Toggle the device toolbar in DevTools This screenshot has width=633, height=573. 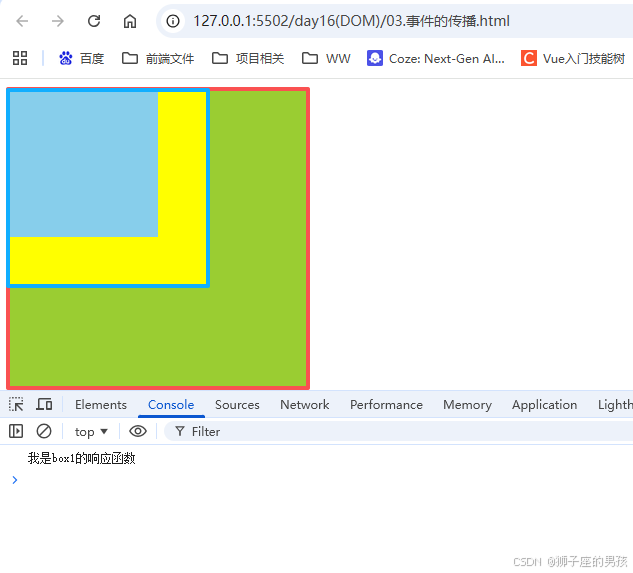[x=44, y=404]
